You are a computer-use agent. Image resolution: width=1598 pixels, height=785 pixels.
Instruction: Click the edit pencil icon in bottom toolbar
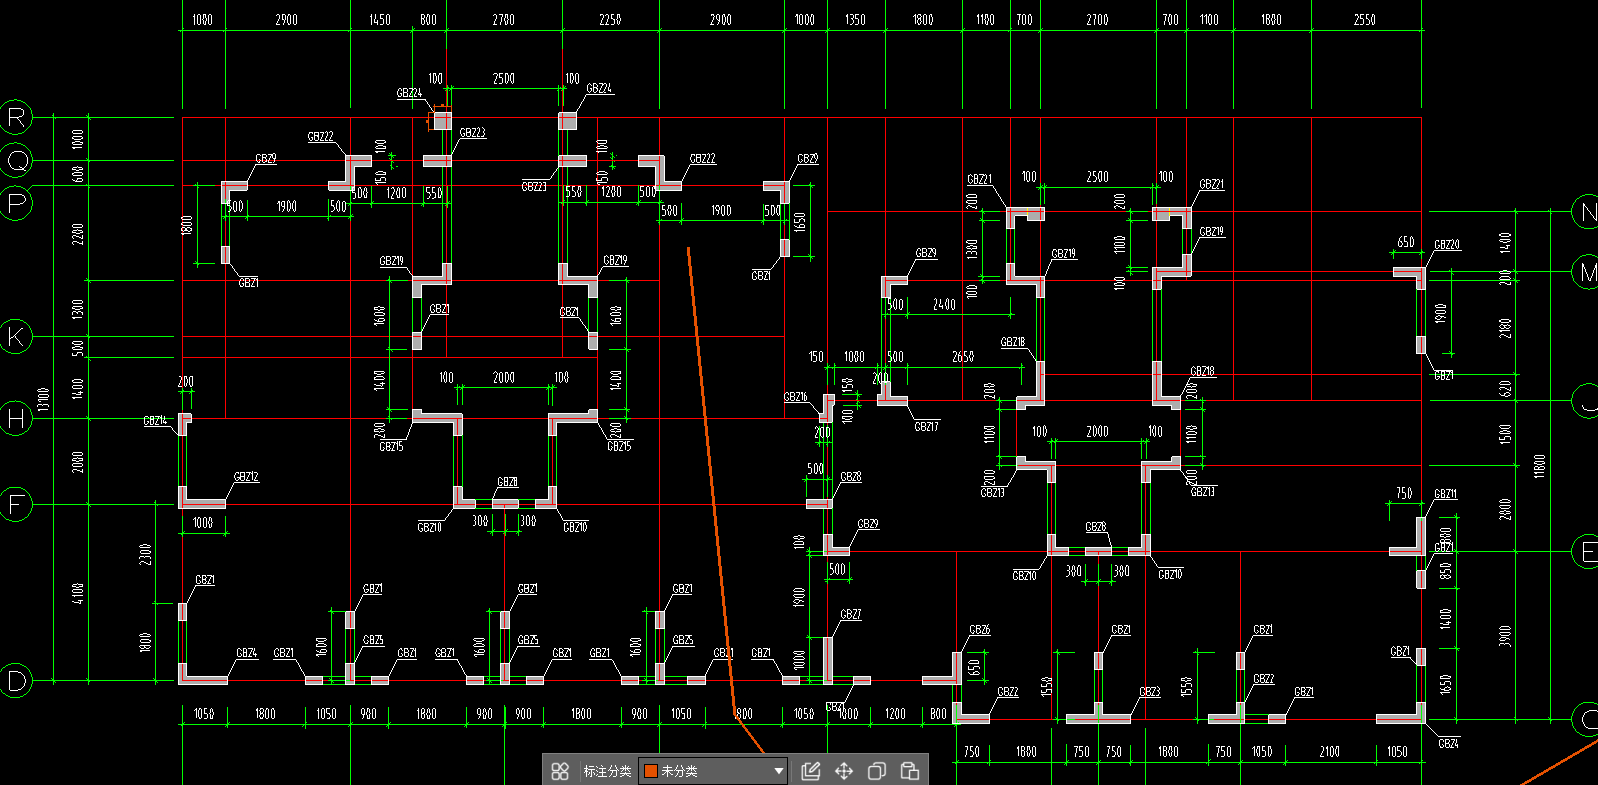click(x=811, y=771)
